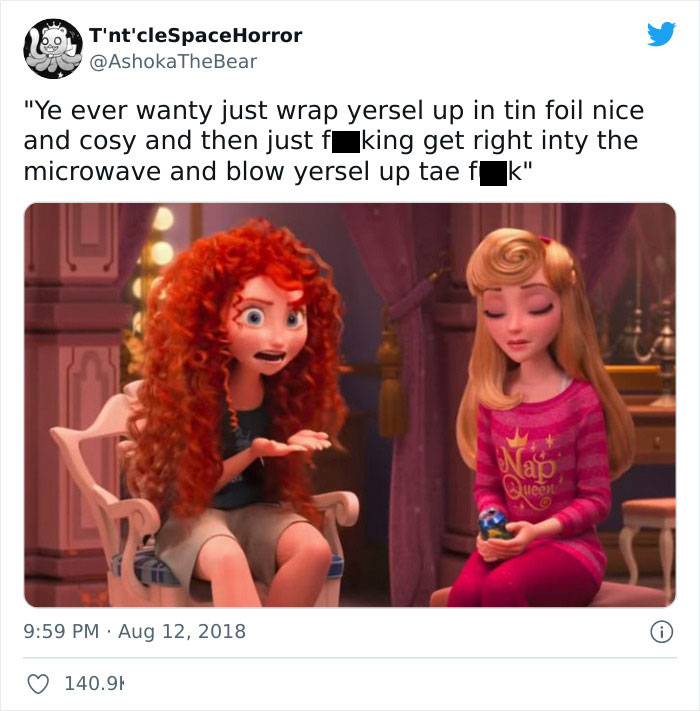Visit the @AshokaTheBear handle
This screenshot has height=711, width=700.
click(173, 62)
